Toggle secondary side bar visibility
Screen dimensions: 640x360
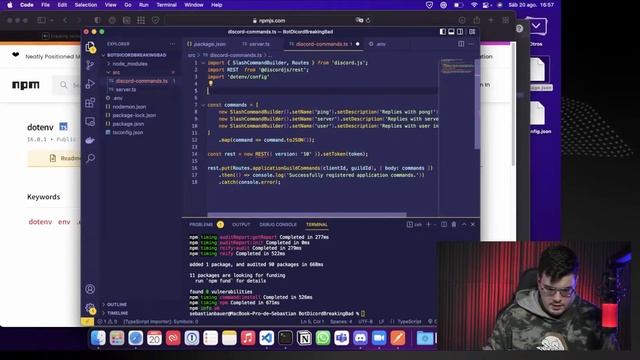(460, 31)
